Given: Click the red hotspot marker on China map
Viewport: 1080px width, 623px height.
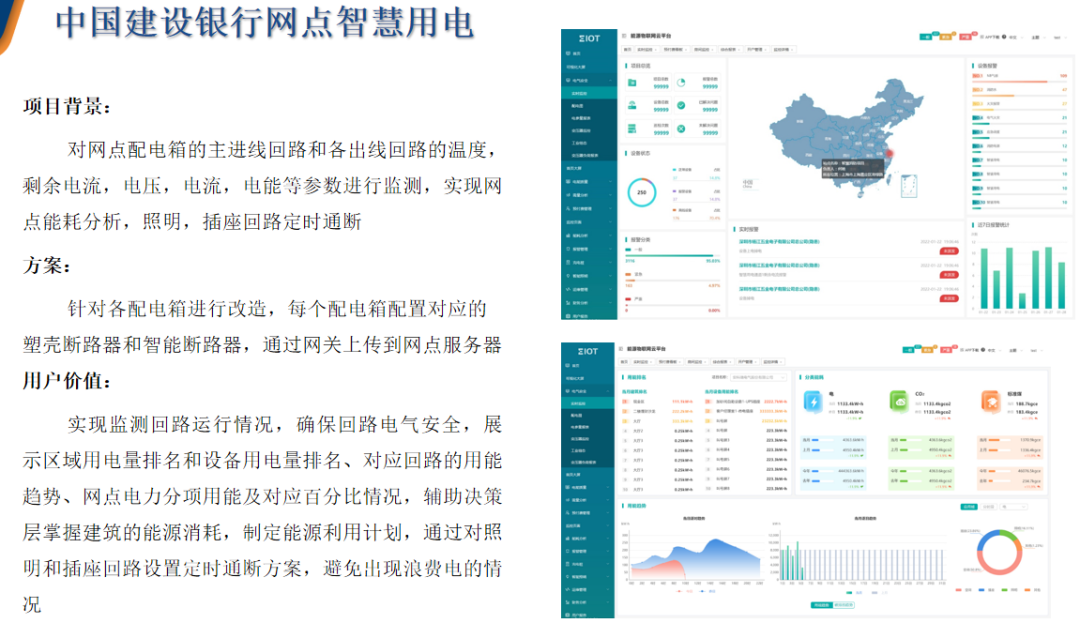Looking at the screenshot, I should pos(889,153).
